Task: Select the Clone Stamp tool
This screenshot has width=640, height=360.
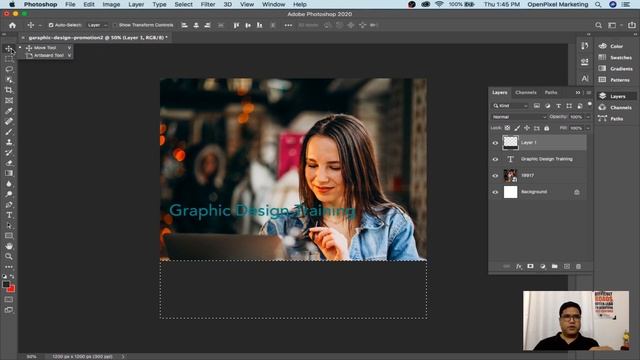Action: coord(9,142)
